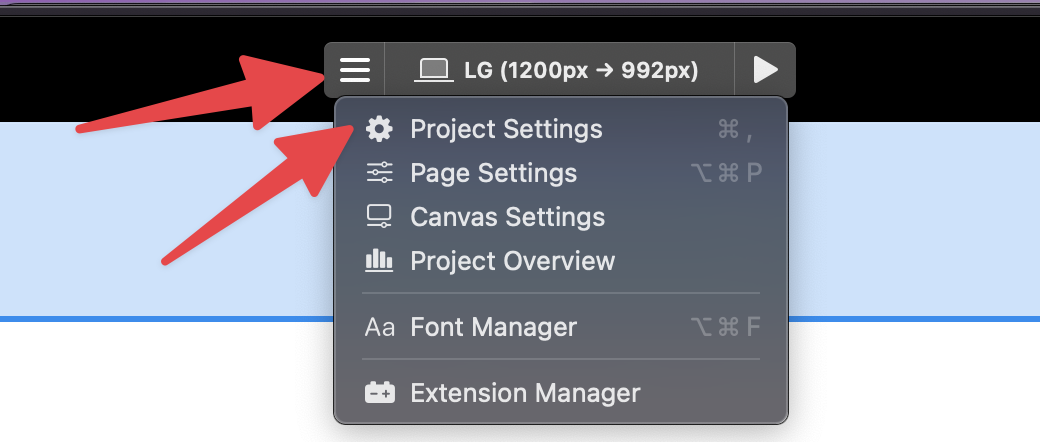Click the monitor icon beside Canvas Settings
This screenshot has height=442, width=1040.
coord(379,217)
